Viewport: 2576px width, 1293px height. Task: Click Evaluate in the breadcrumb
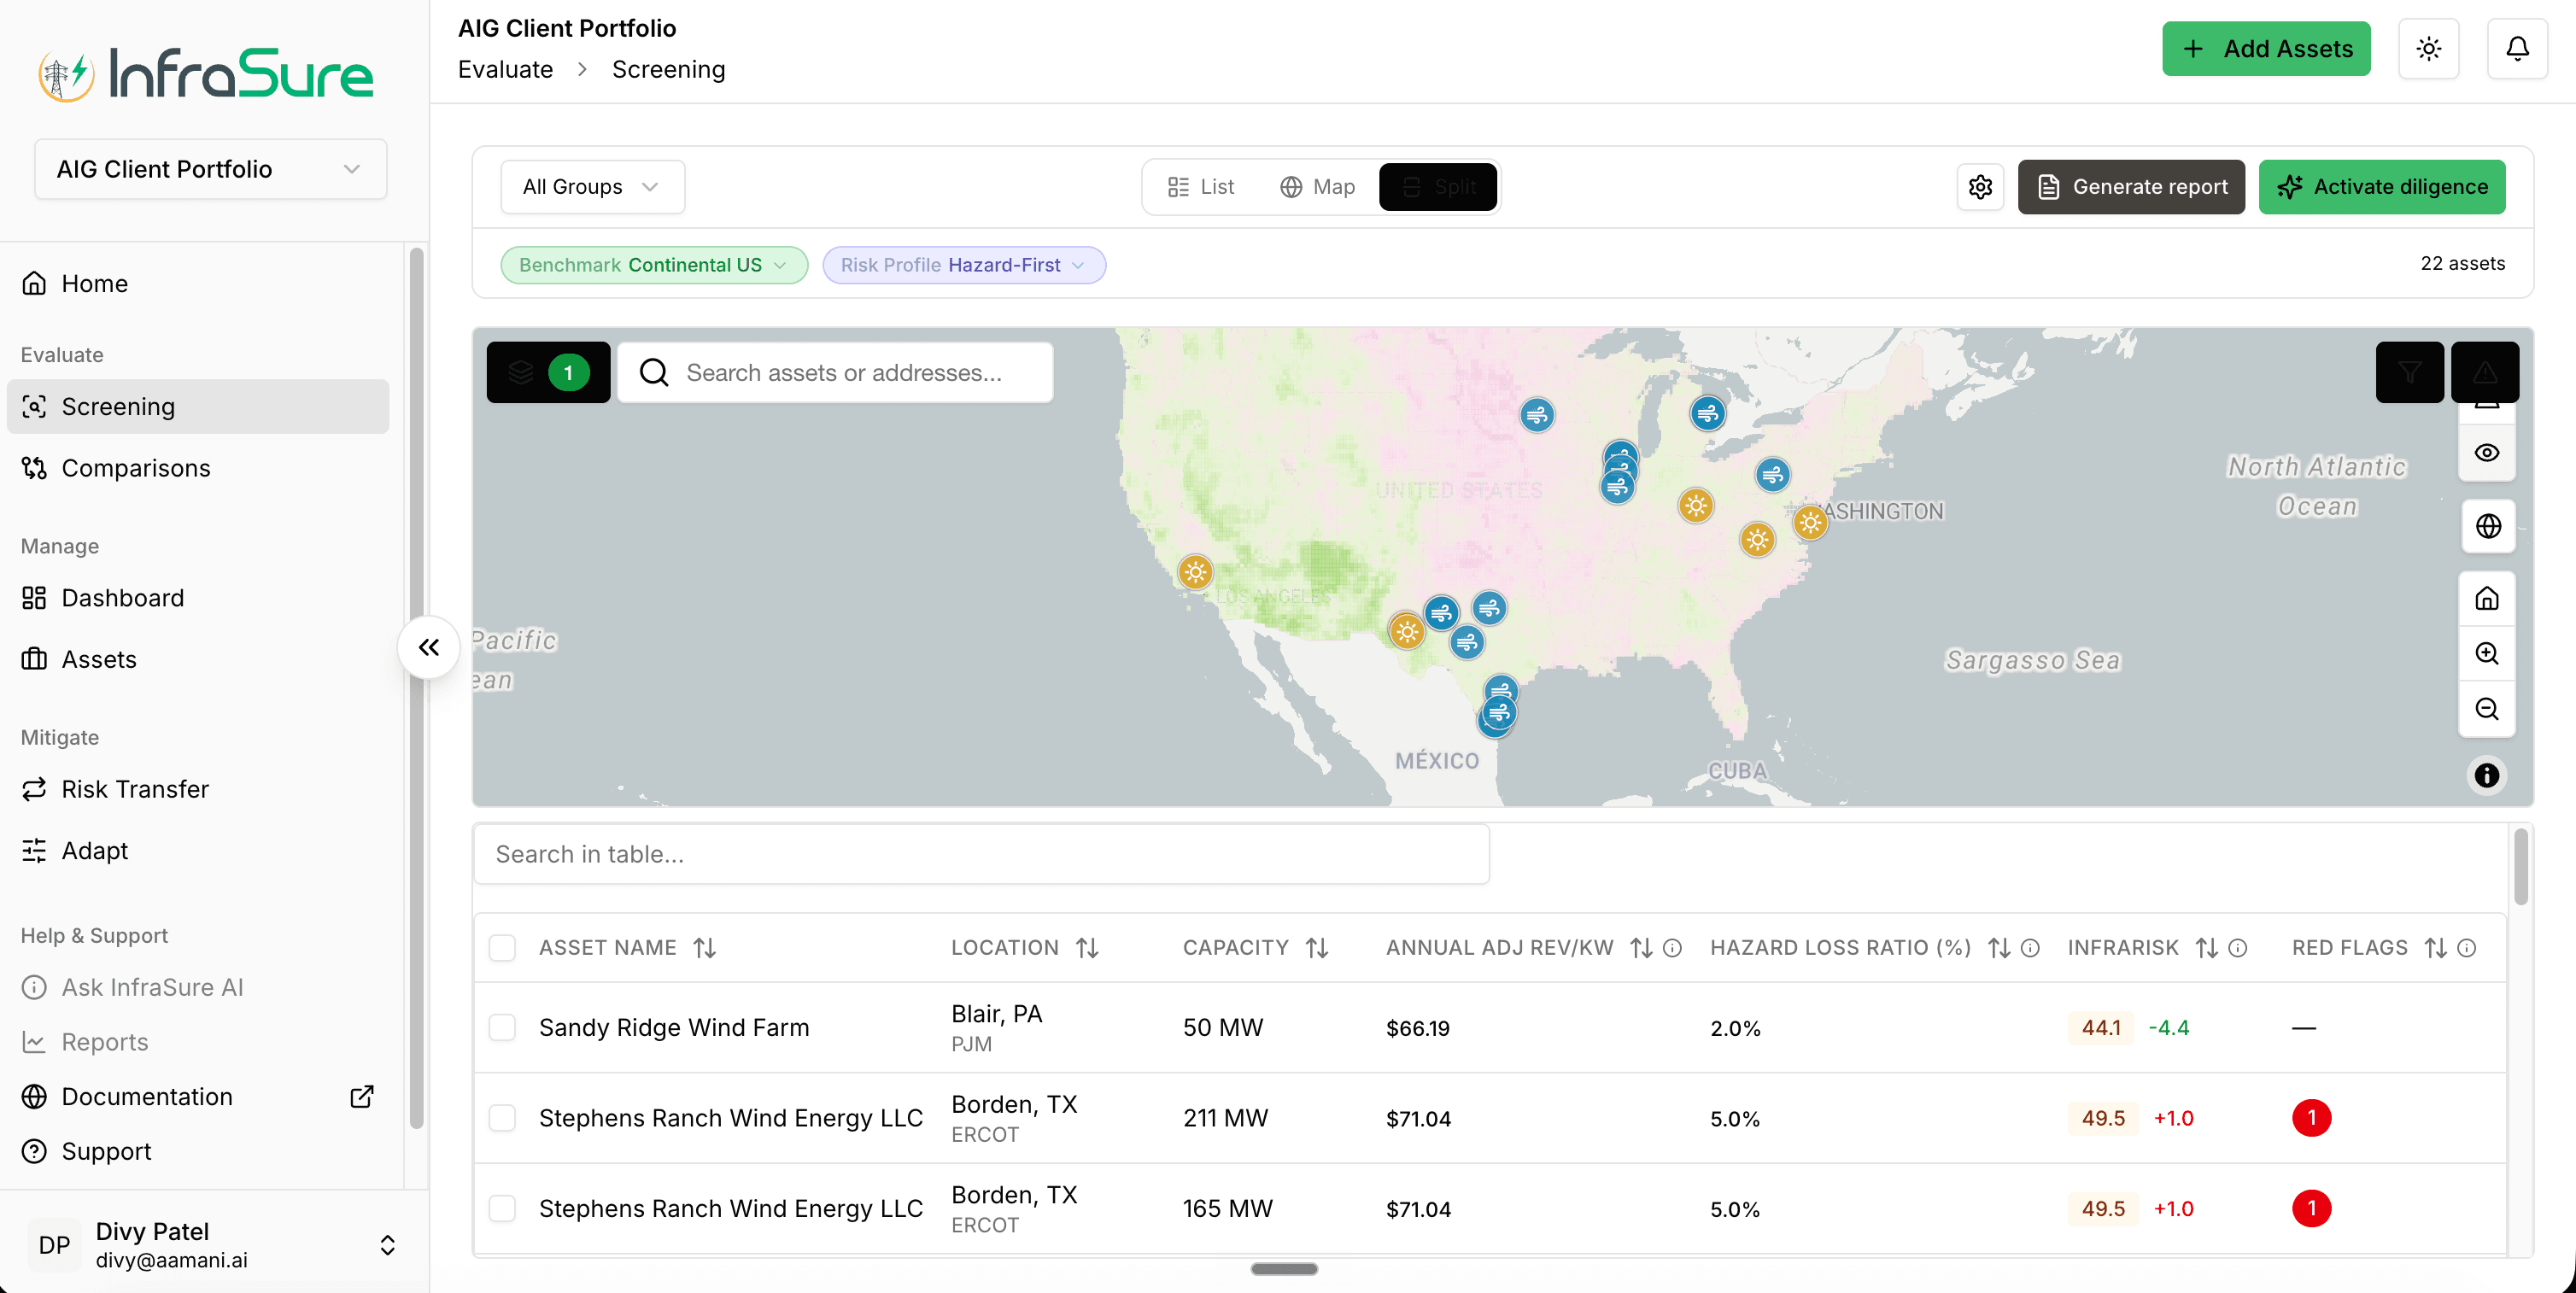505,69
